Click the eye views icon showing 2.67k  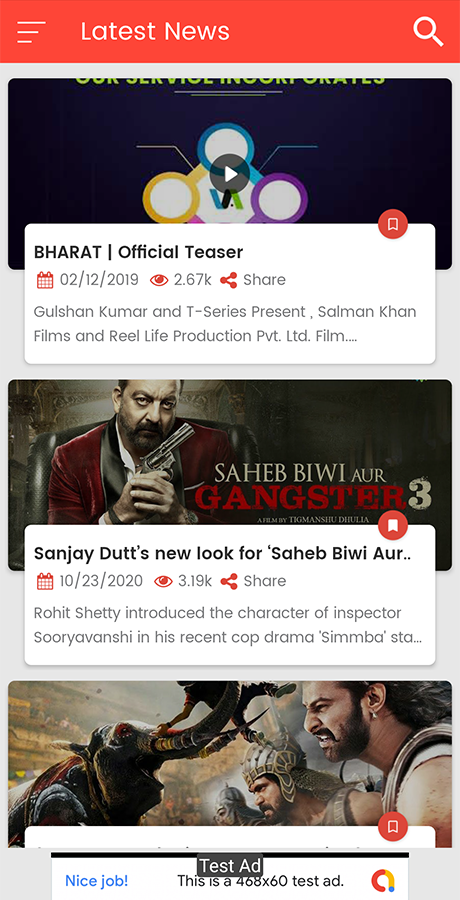[x=159, y=280]
